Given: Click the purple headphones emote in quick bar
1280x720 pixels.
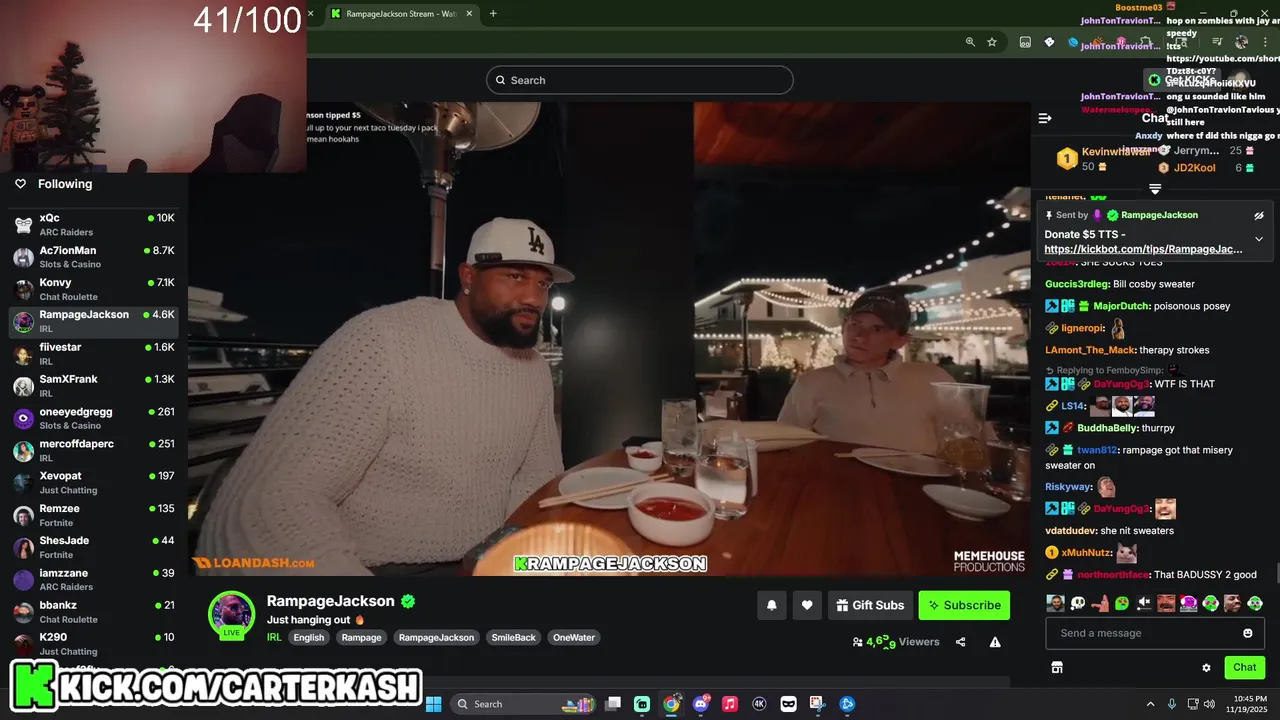Looking at the screenshot, I should pyautogui.click(x=1188, y=603).
